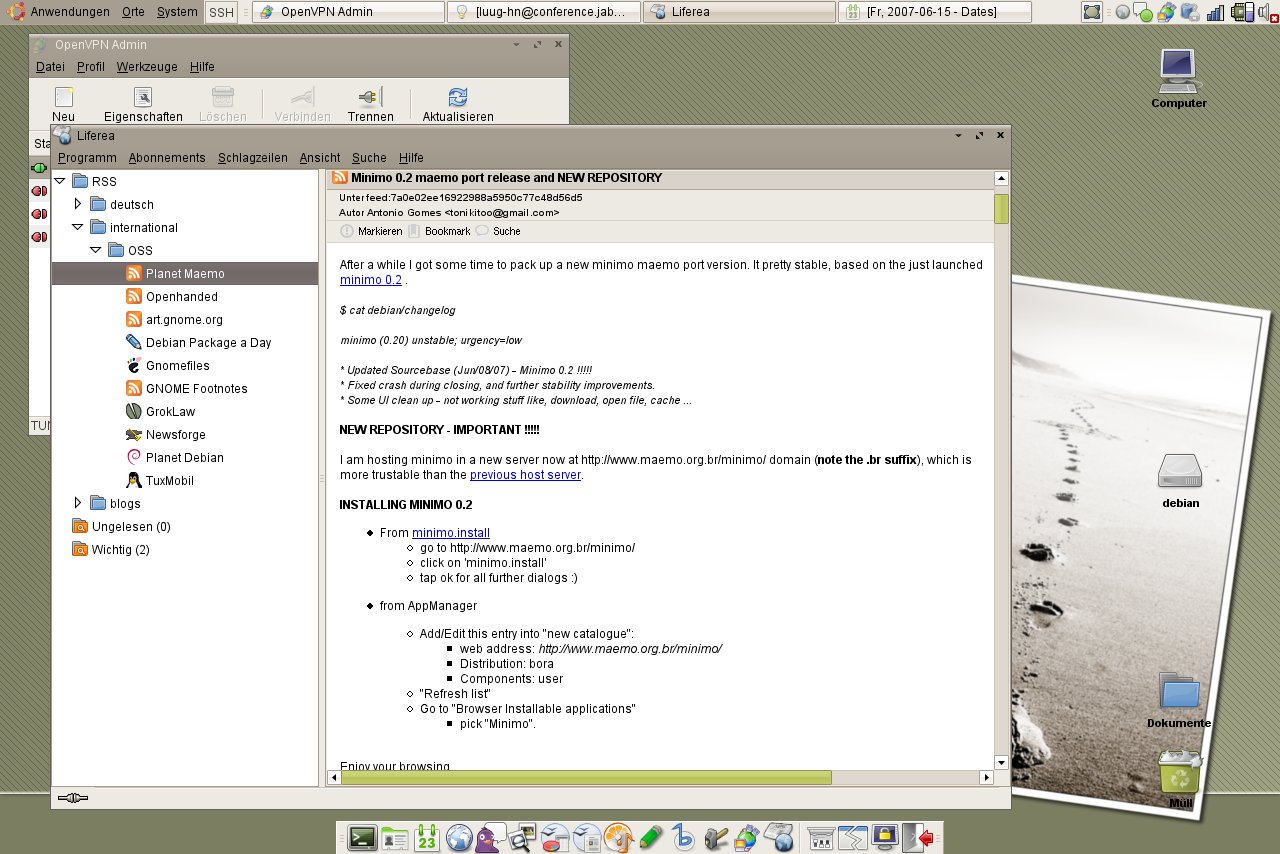Viewport: 1280px width, 854px height.
Task: Open the Abonnements menu
Action: 167,158
